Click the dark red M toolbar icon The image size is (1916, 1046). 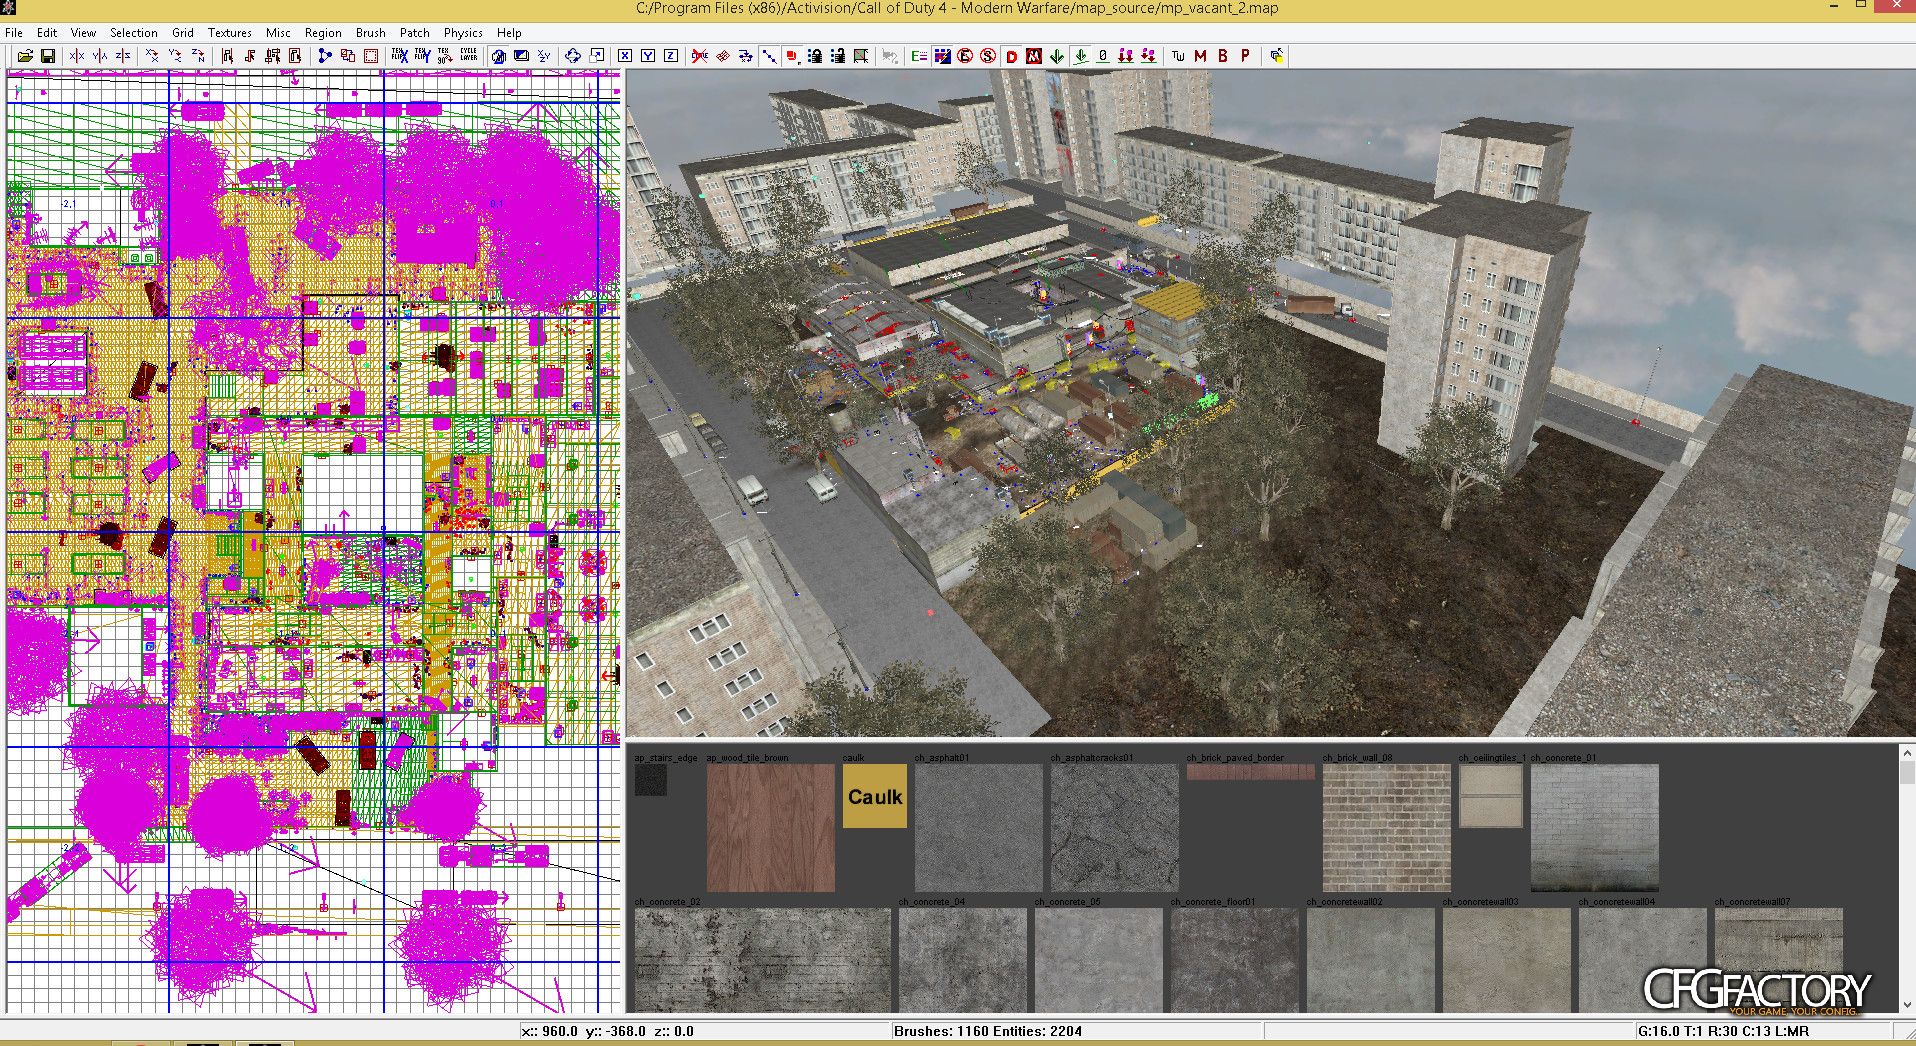pyautogui.click(x=1200, y=56)
